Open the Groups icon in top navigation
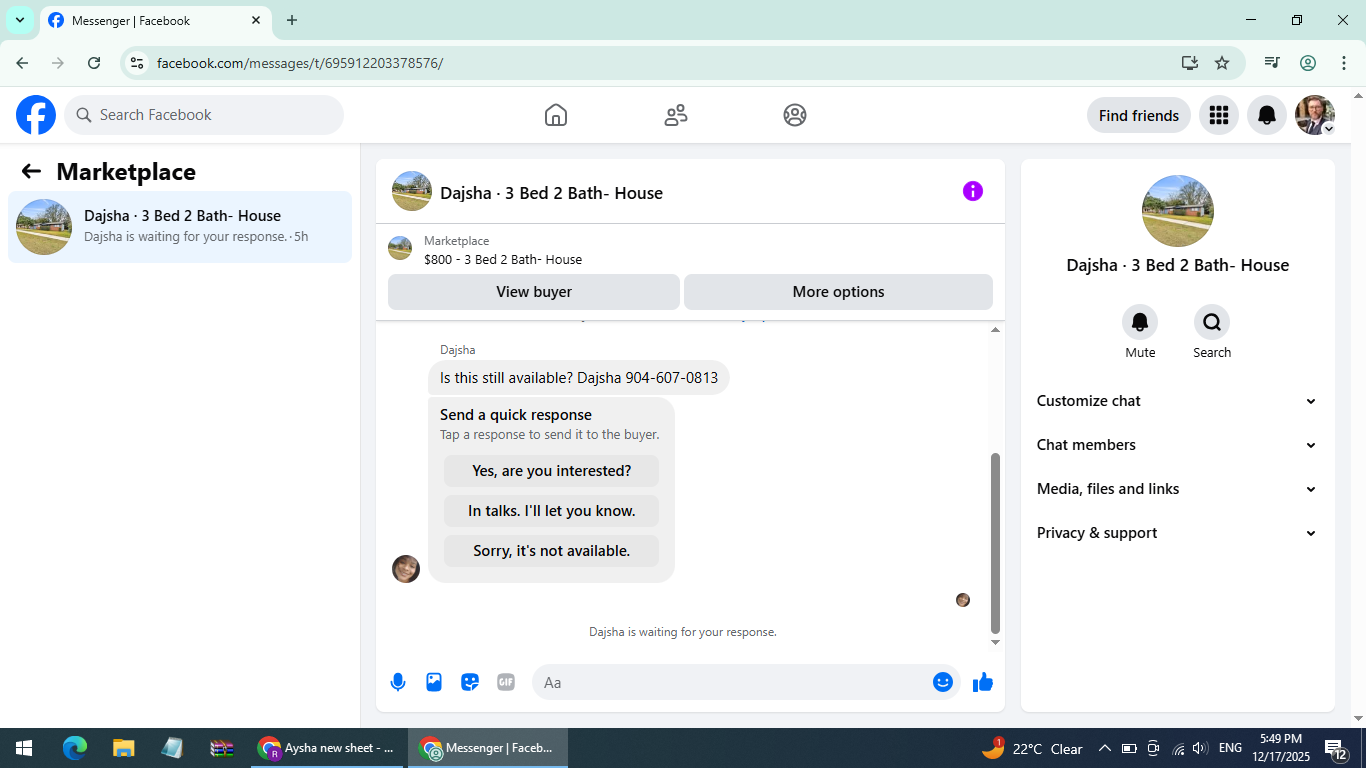The image size is (1366, 768). click(795, 115)
